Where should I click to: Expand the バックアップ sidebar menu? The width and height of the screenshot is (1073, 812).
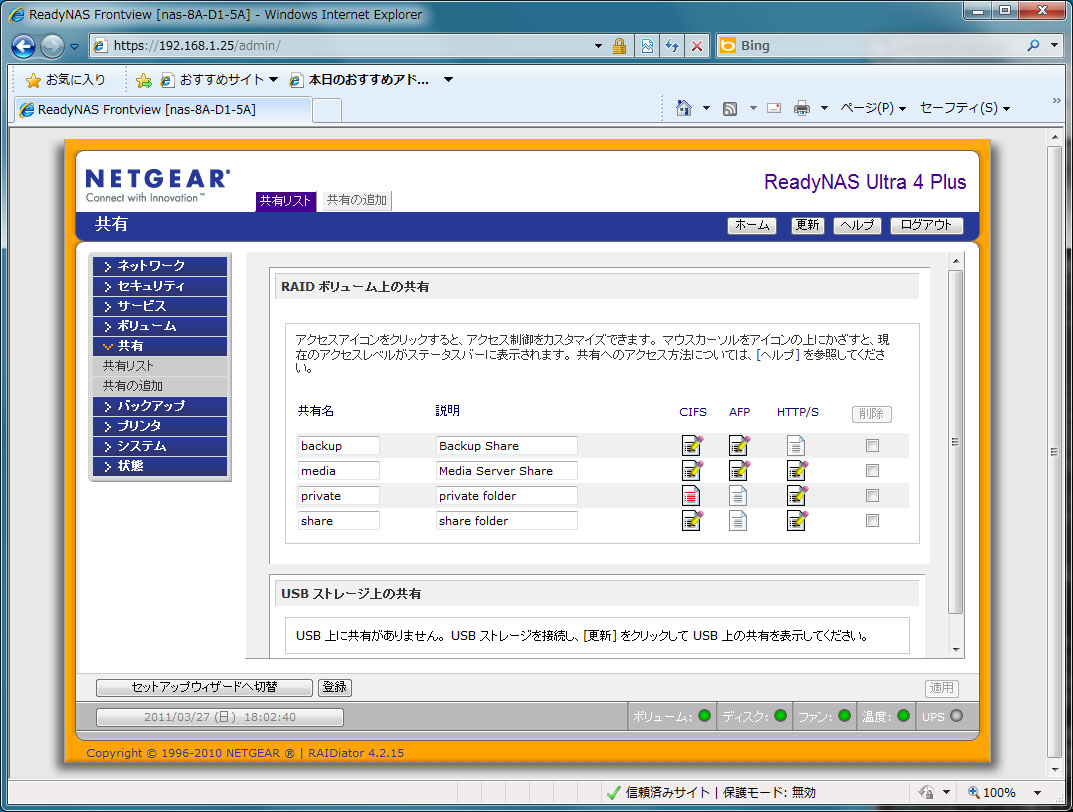(x=160, y=406)
